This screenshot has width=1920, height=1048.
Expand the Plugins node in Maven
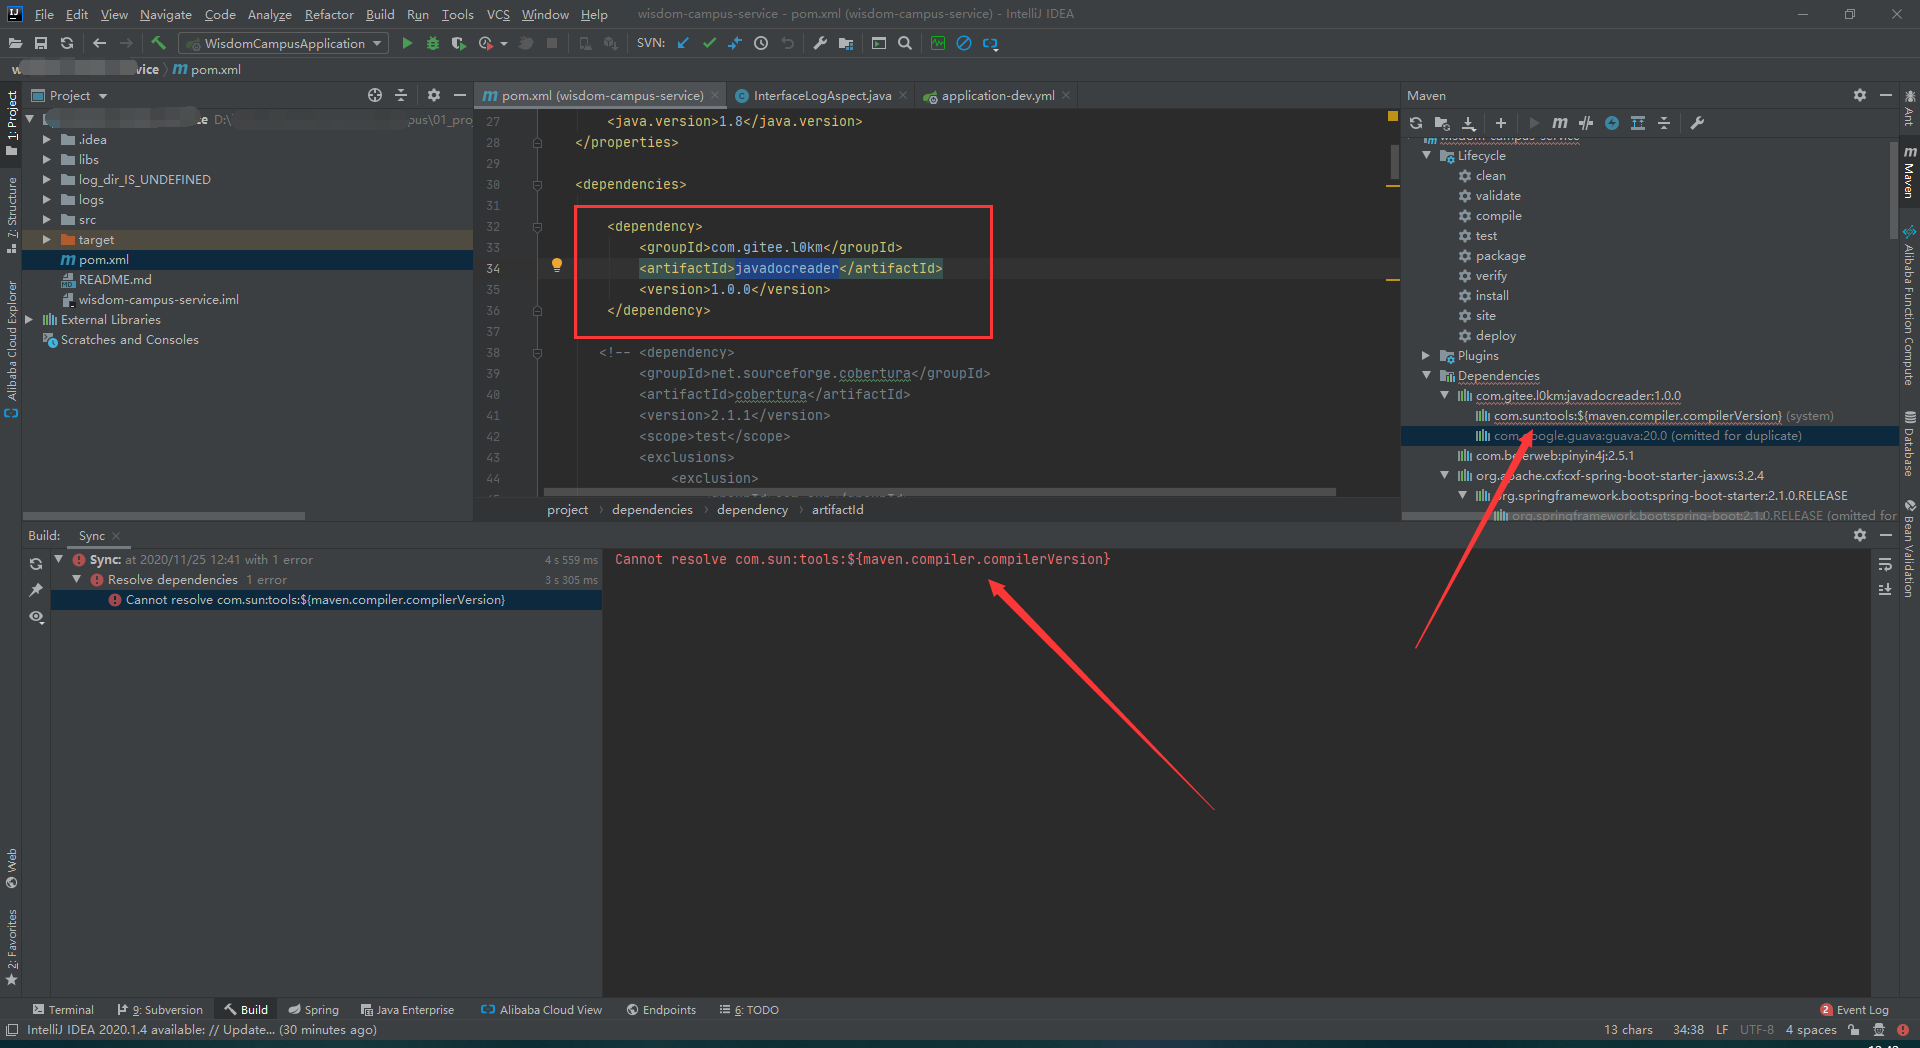tap(1426, 355)
